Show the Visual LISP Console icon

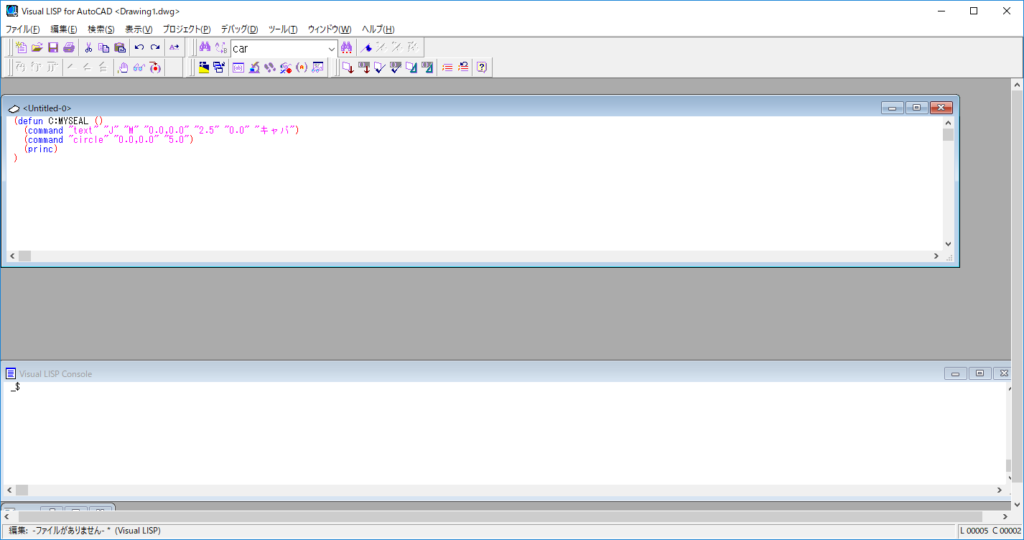pos(238,67)
